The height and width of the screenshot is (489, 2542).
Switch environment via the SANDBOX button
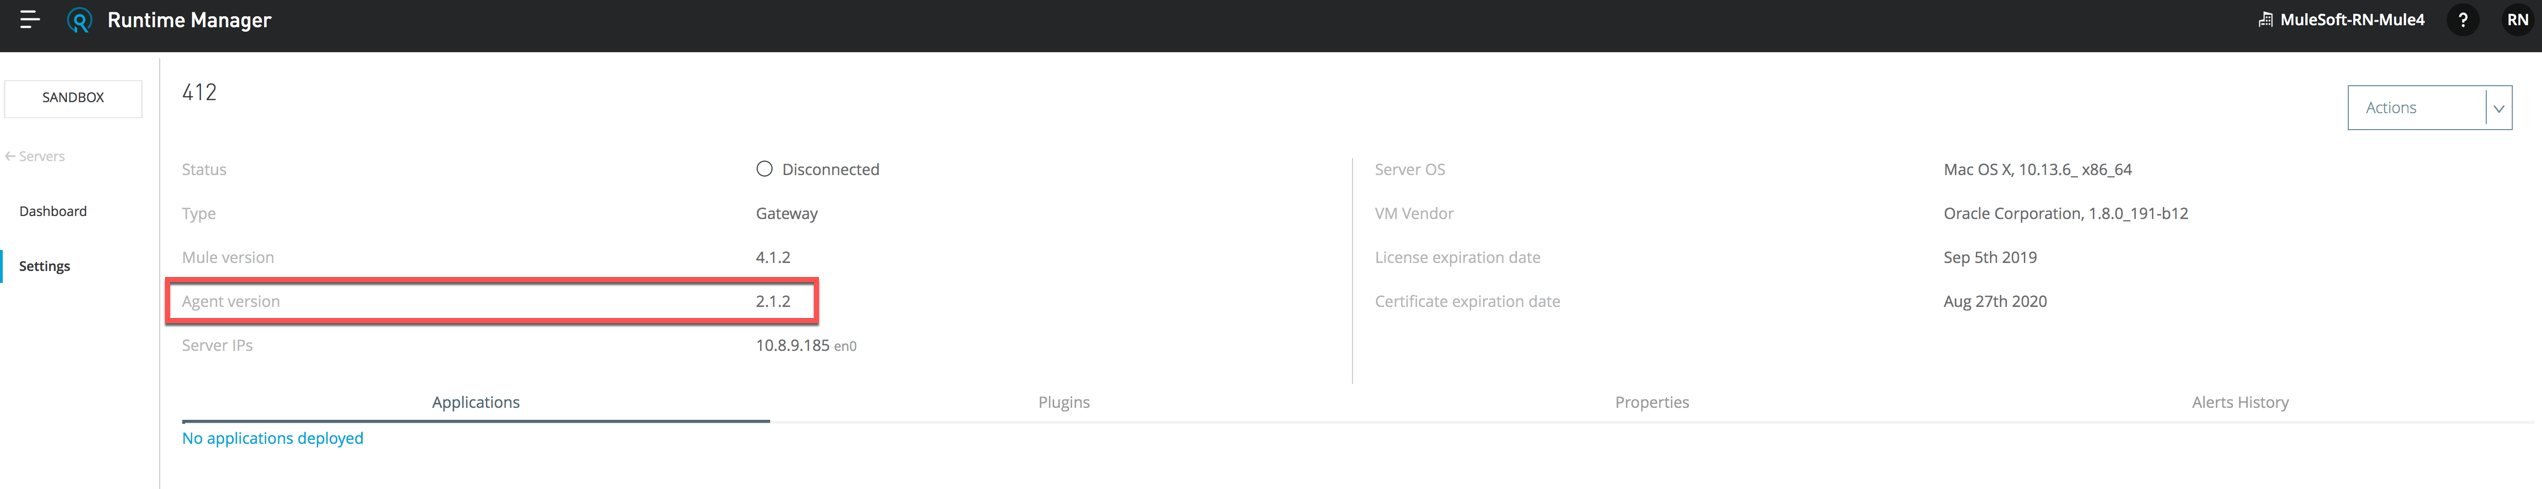73,98
